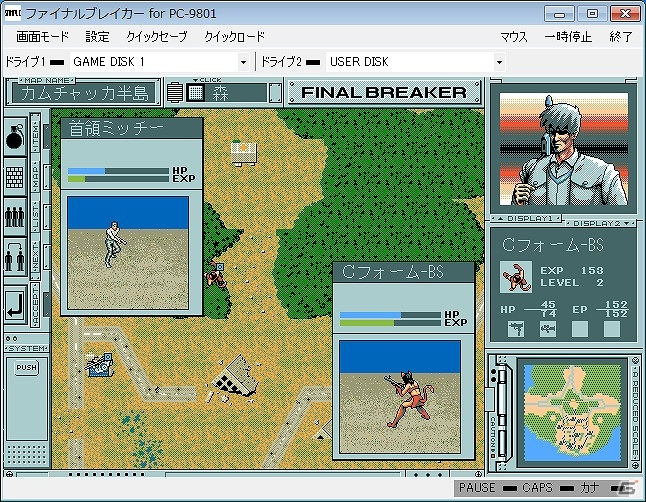Click the Cフォーム-BS popup name header
The width and height of the screenshot is (646, 502).
pyautogui.click(x=403, y=272)
